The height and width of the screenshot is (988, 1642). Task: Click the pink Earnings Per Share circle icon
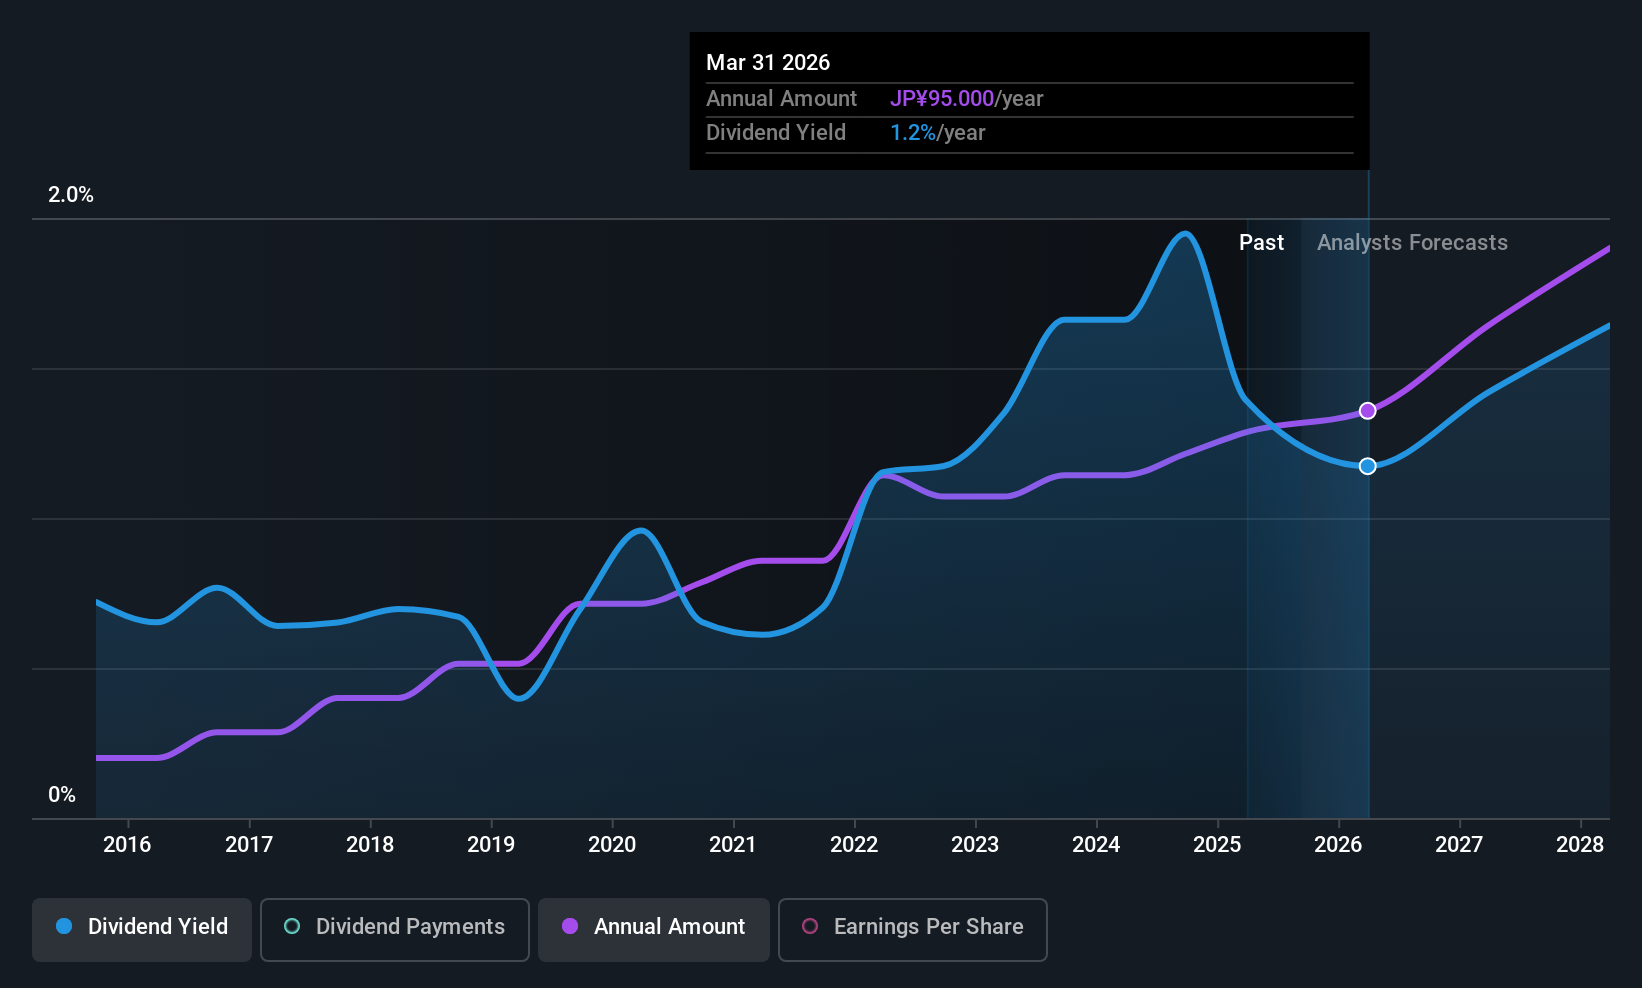[x=810, y=926]
